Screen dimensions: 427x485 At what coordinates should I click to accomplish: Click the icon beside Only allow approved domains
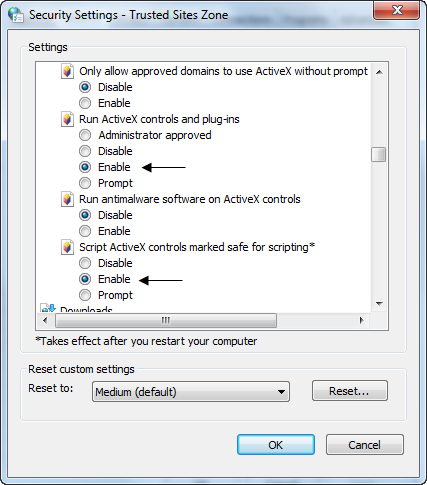pyautogui.click(x=67, y=71)
